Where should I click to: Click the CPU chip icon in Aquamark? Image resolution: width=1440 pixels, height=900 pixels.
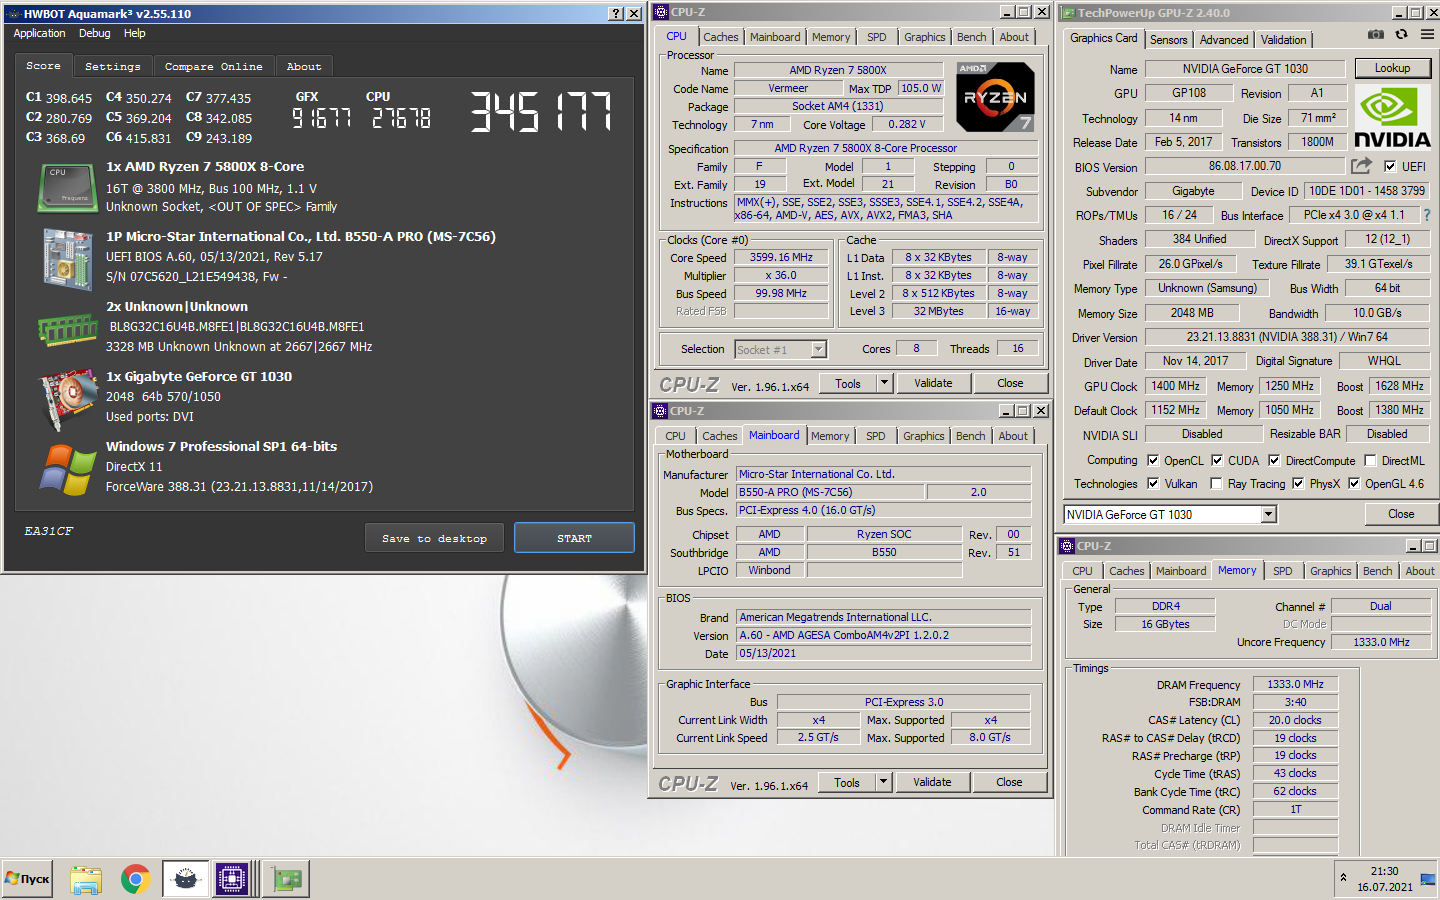point(67,188)
